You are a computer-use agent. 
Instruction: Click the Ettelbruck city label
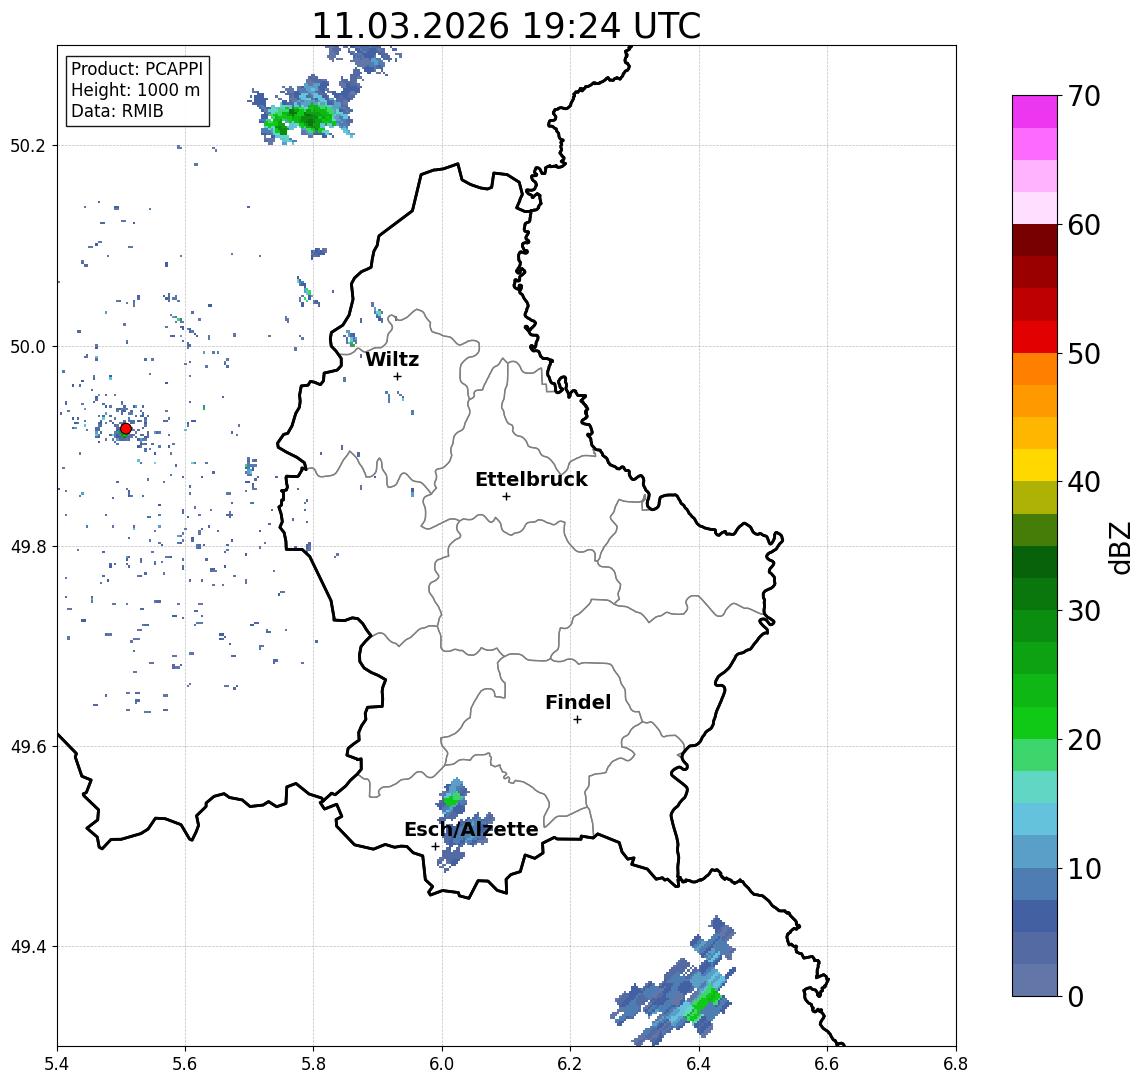point(531,479)
